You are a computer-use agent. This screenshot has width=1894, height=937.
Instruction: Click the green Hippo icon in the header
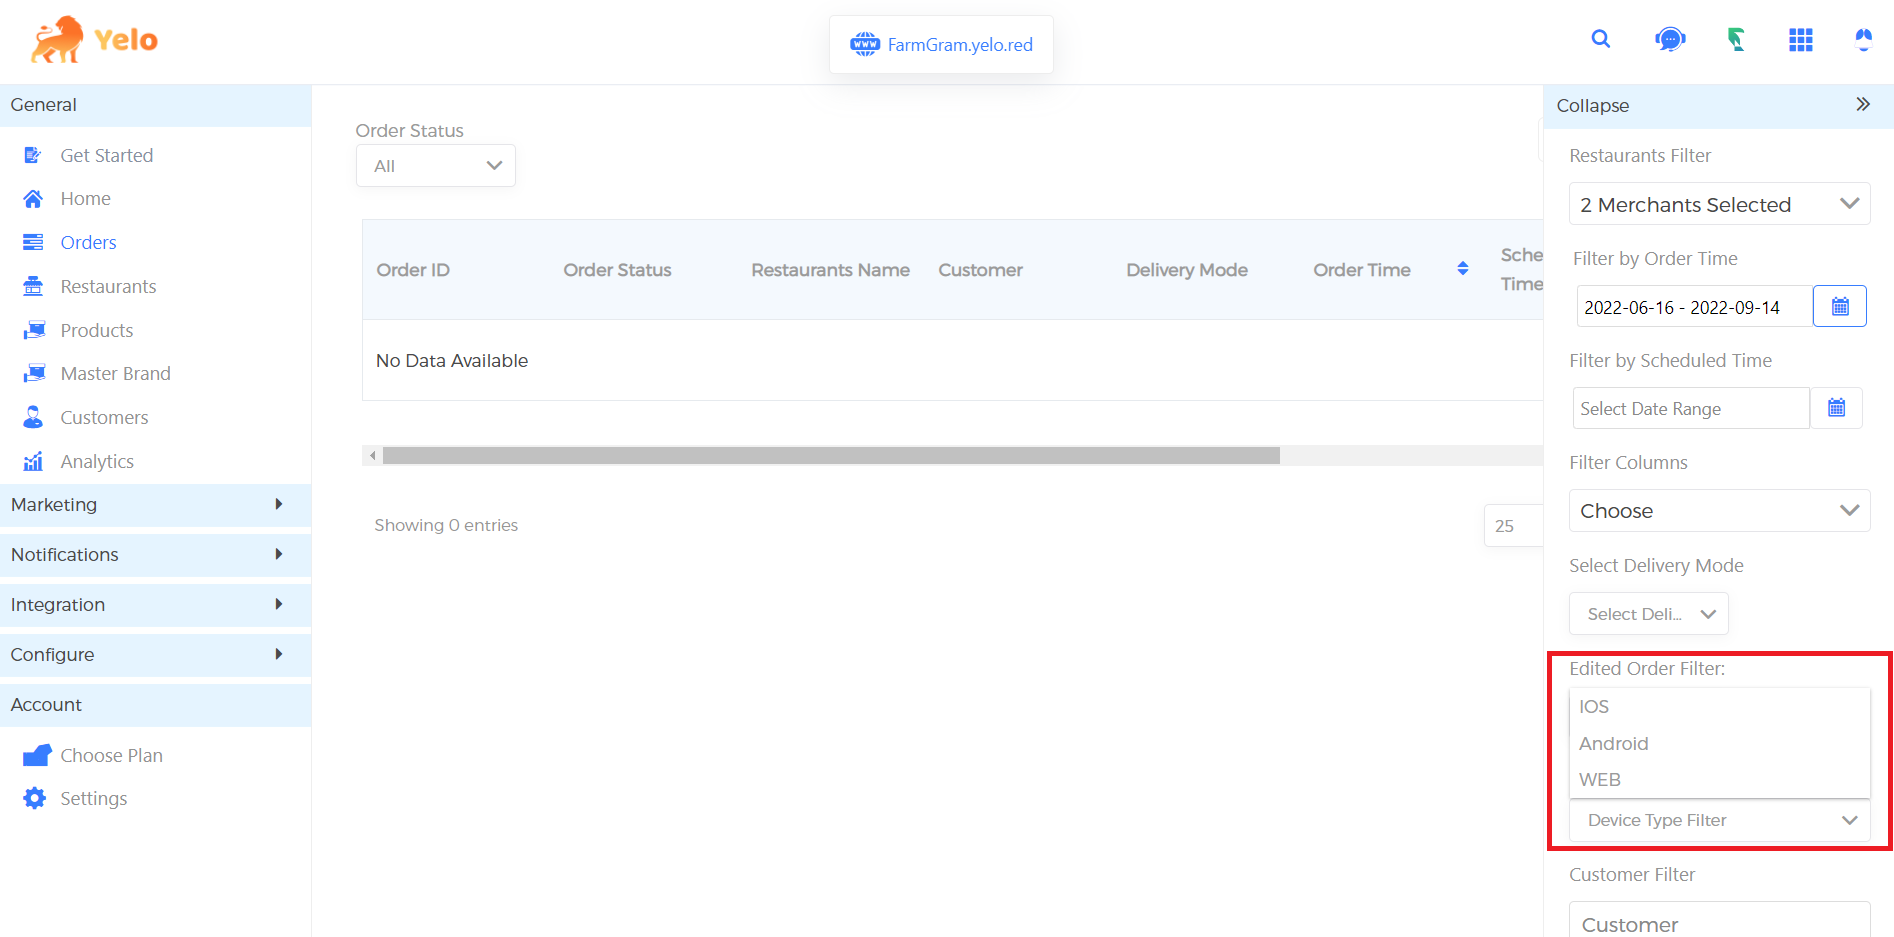[1735, 39]
